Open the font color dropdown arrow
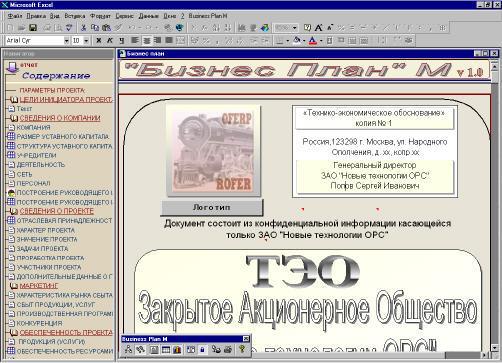 coord(321,41)
